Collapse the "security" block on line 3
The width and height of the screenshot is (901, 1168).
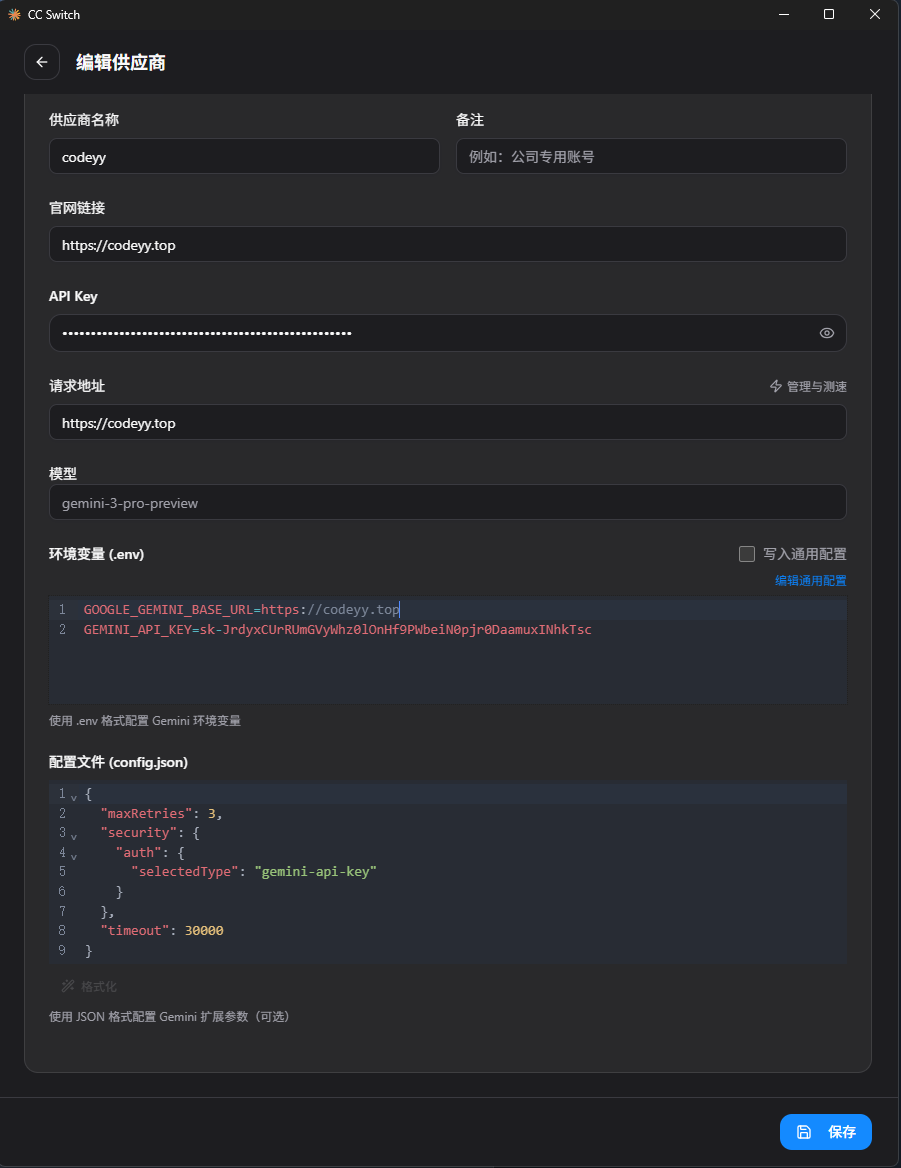coord(74,836)
